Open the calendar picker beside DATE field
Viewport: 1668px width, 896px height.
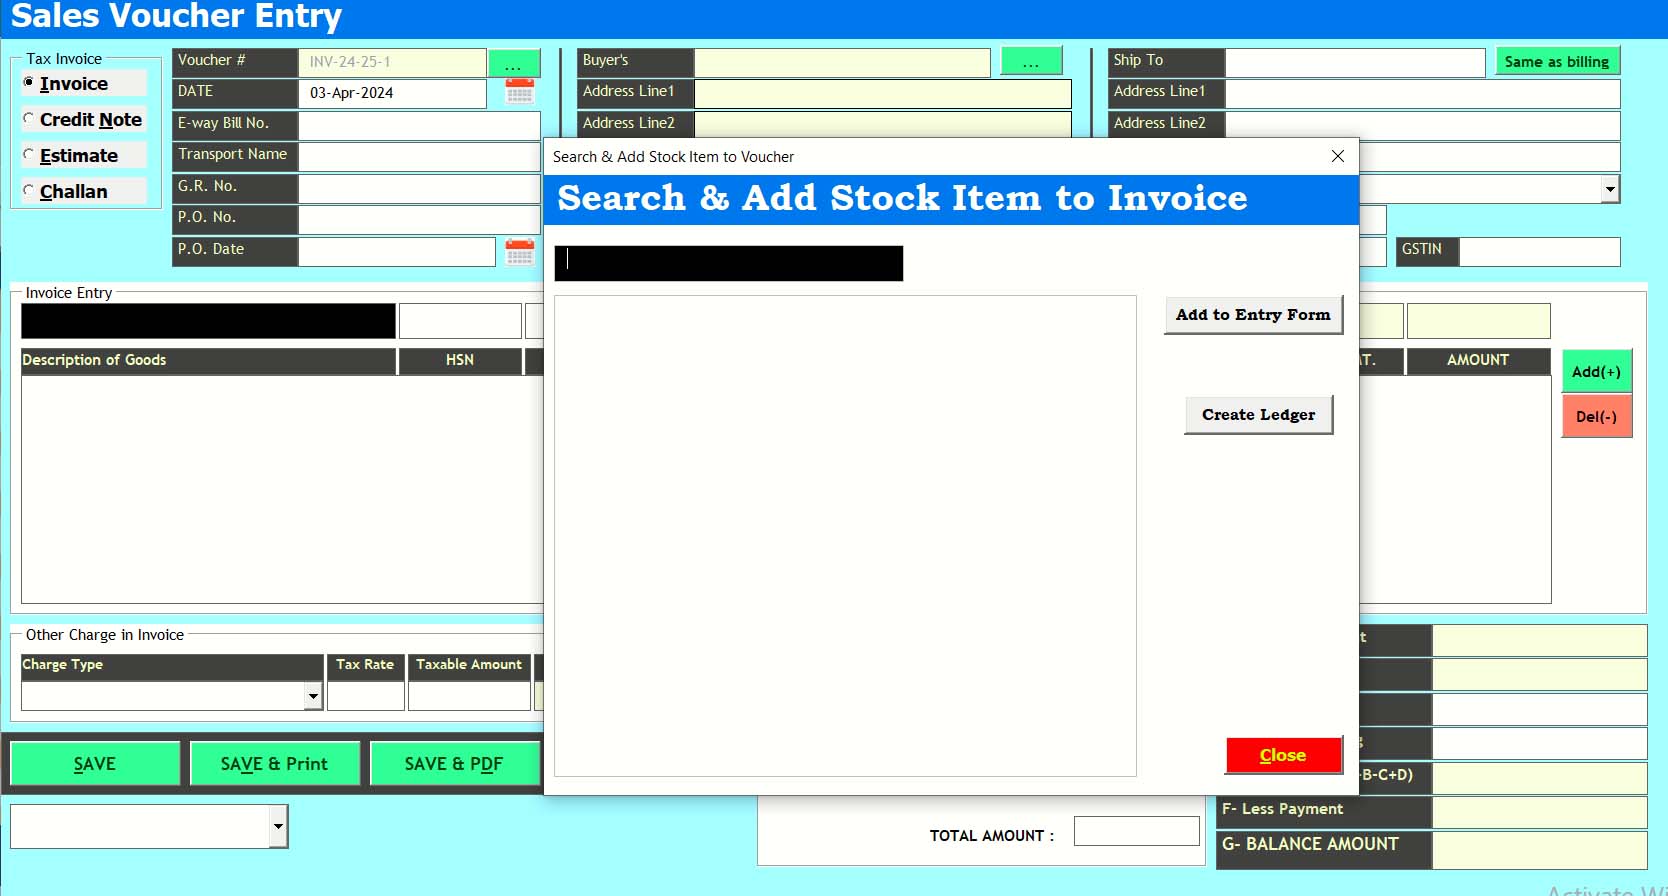(519, 92)
